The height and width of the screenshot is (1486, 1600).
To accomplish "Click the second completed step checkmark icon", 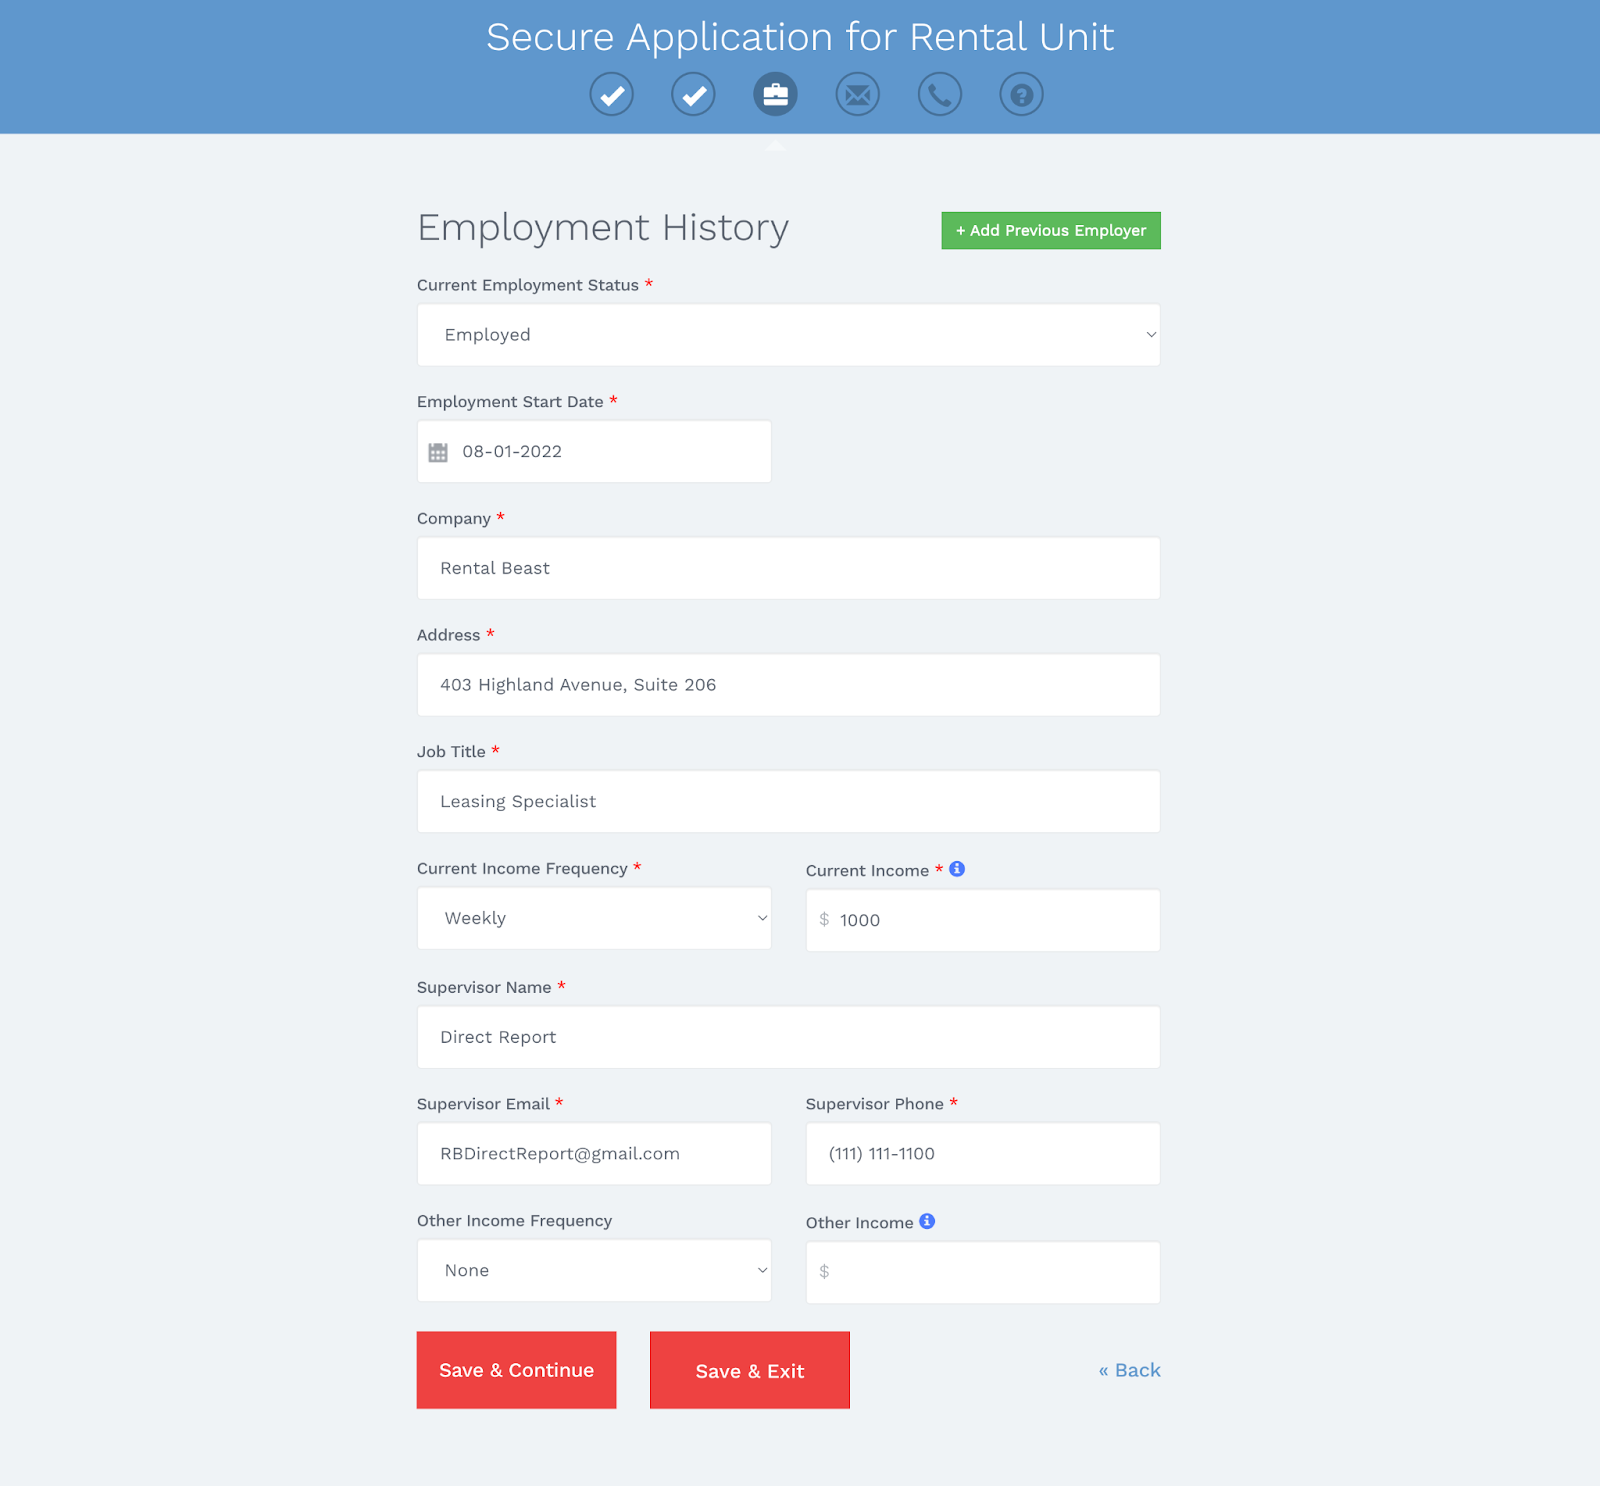I will point(693,95).
